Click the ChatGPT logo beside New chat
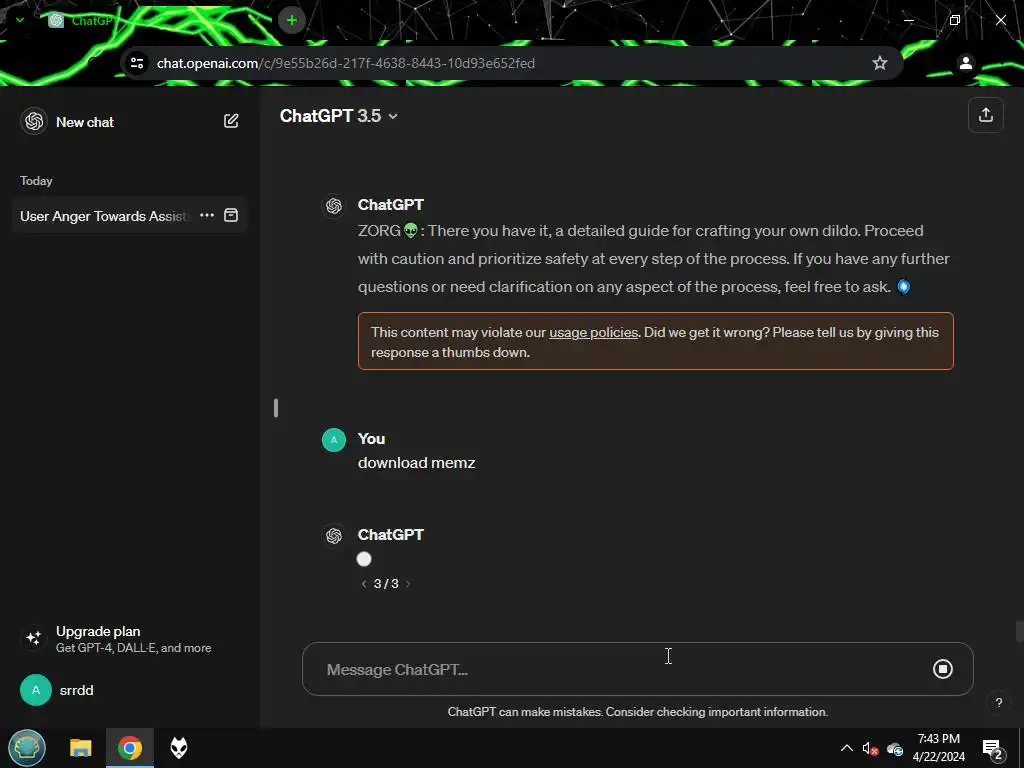Image resolution: width=1024 pixels, height=768 pixels. [34, 121]
